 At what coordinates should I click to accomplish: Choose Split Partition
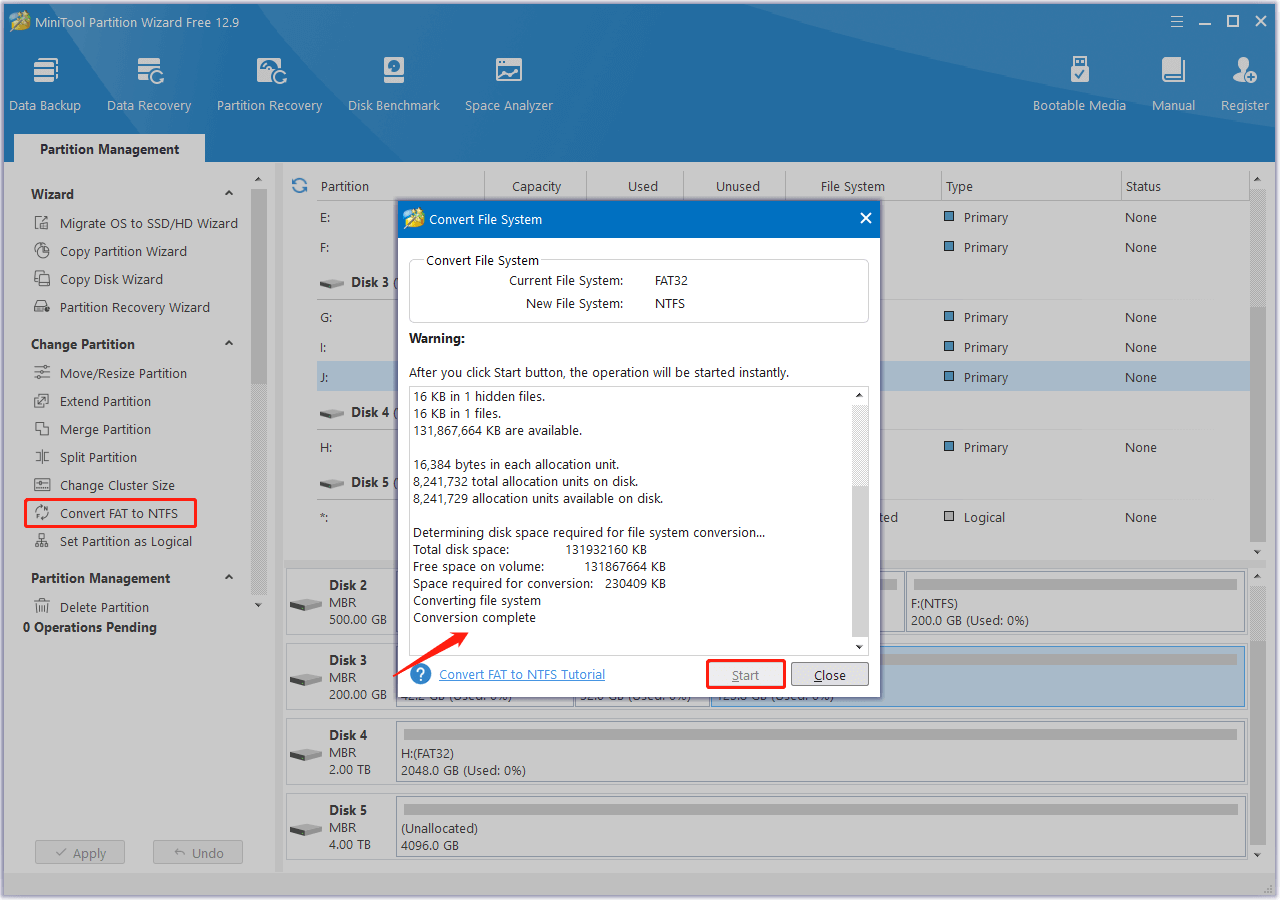tap(85, 457)
